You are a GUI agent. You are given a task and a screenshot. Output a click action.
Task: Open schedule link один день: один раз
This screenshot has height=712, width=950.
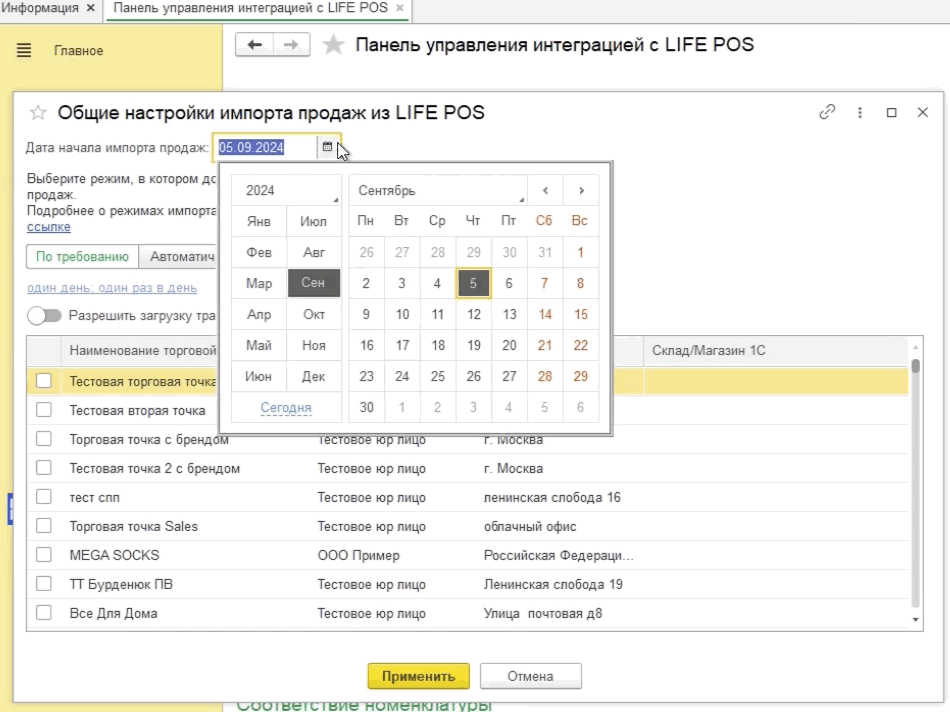coord(112,288)
